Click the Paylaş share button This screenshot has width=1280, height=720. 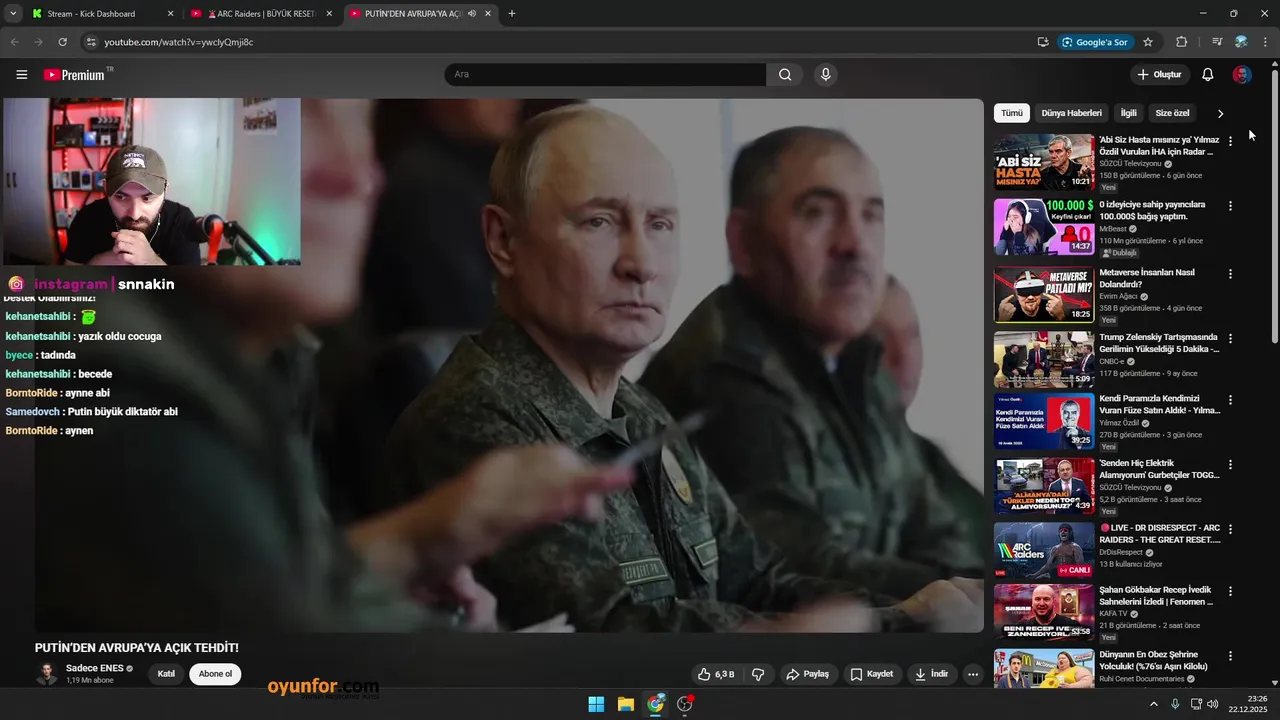tap(808, 674)
